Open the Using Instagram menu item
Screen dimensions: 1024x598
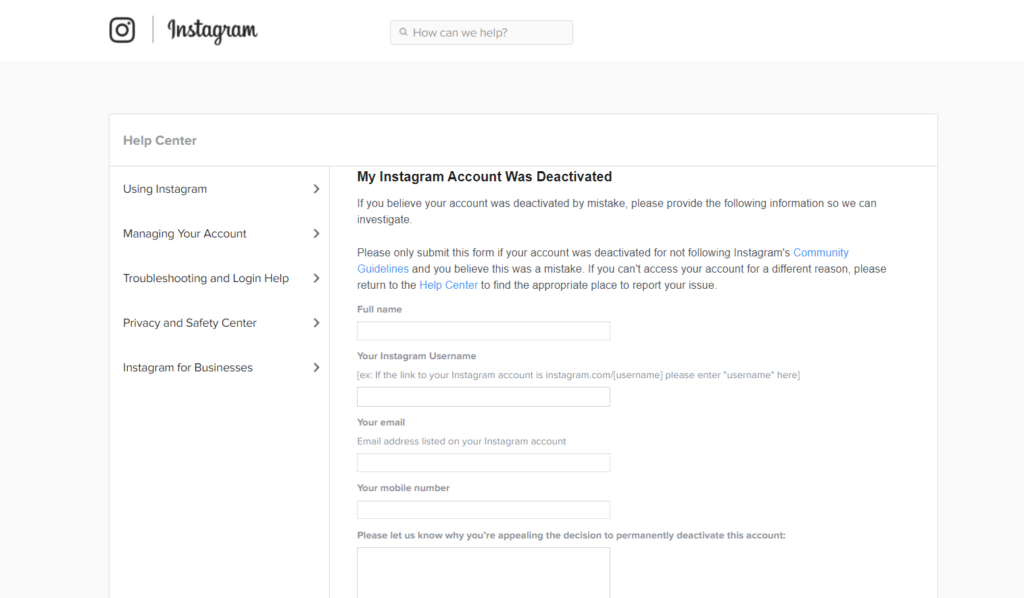click(x=165, y=189)
